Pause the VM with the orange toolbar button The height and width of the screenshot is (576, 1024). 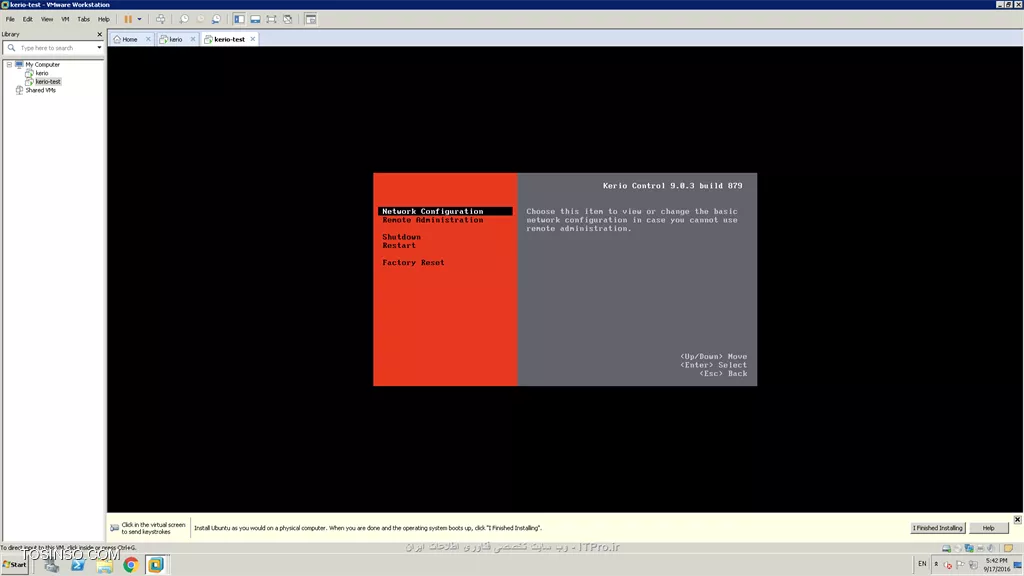(x=128, y=20)
